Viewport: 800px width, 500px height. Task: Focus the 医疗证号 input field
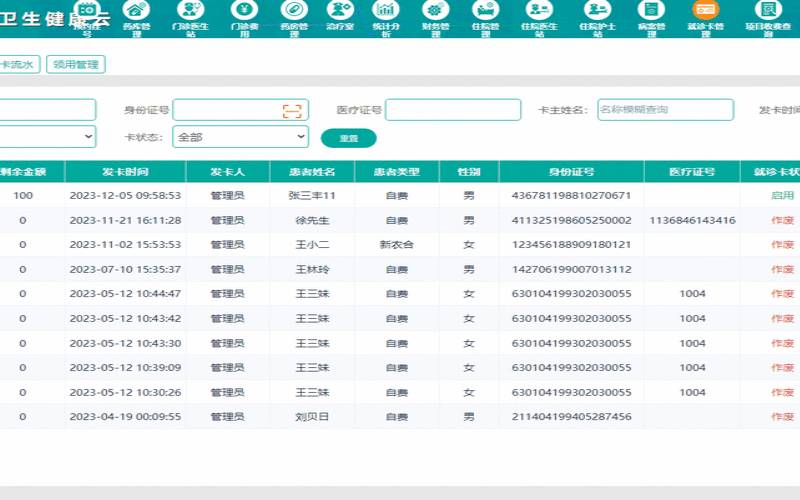click(x=453, y=110)
